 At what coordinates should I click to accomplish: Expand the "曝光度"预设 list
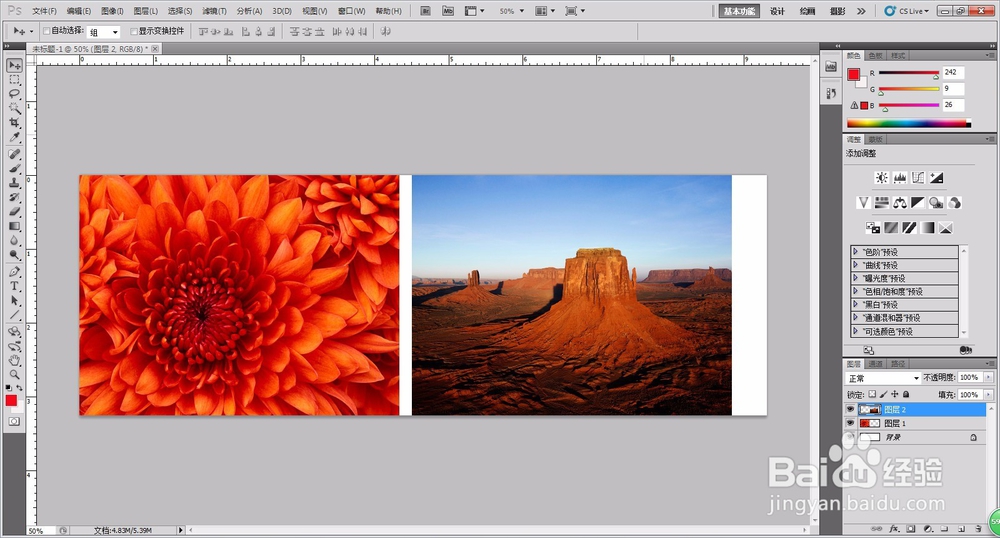pyautogui.click(x=855, y=278)
